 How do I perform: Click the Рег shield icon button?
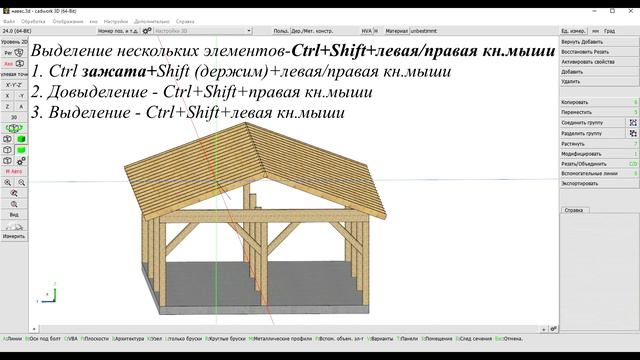[x=14, y=53]
